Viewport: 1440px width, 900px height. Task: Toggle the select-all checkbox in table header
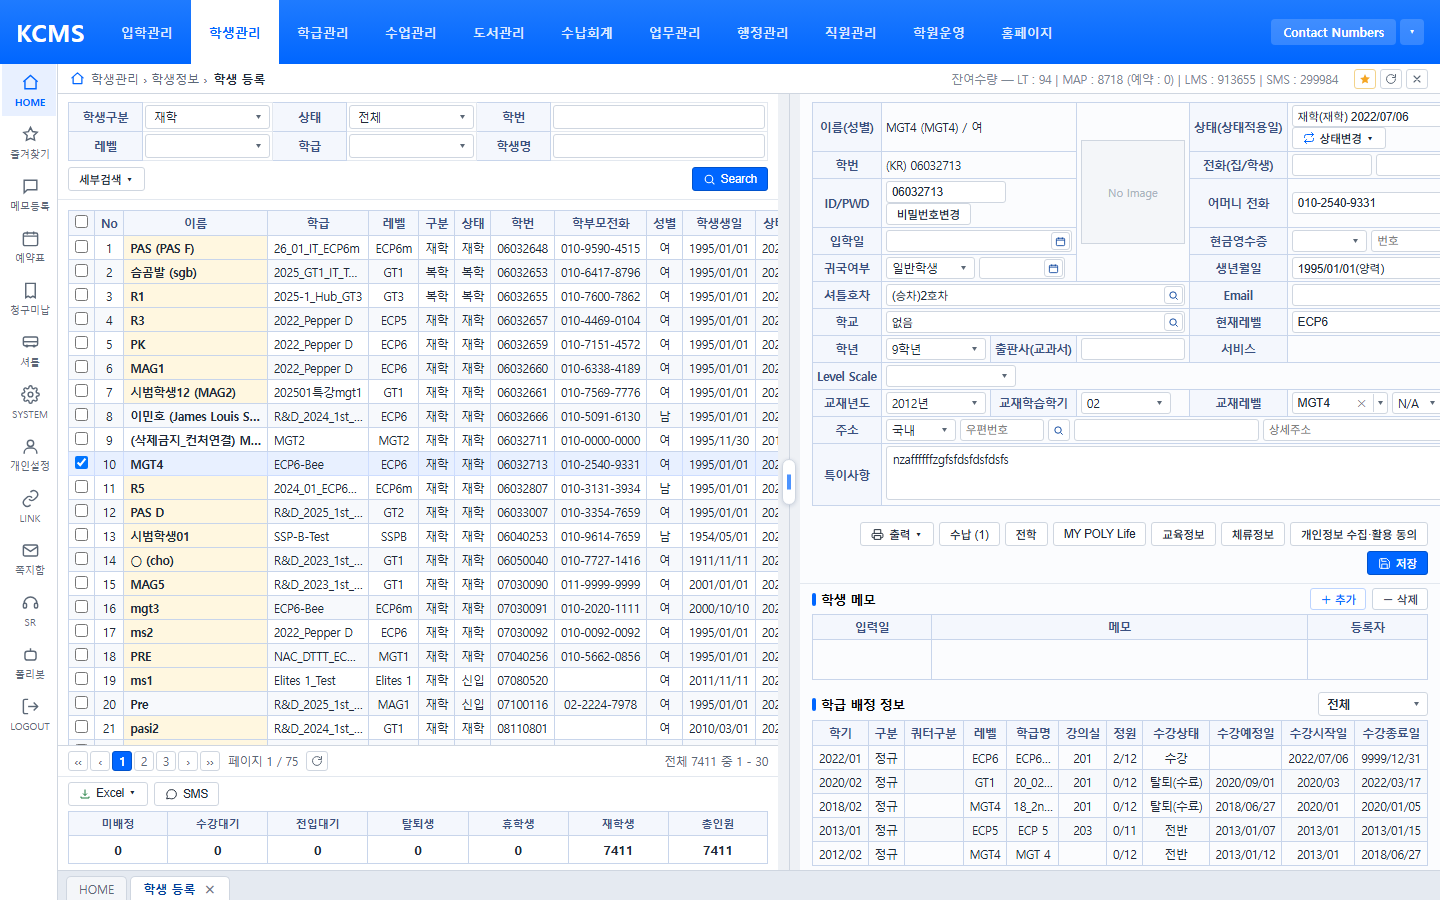[82, 222]
